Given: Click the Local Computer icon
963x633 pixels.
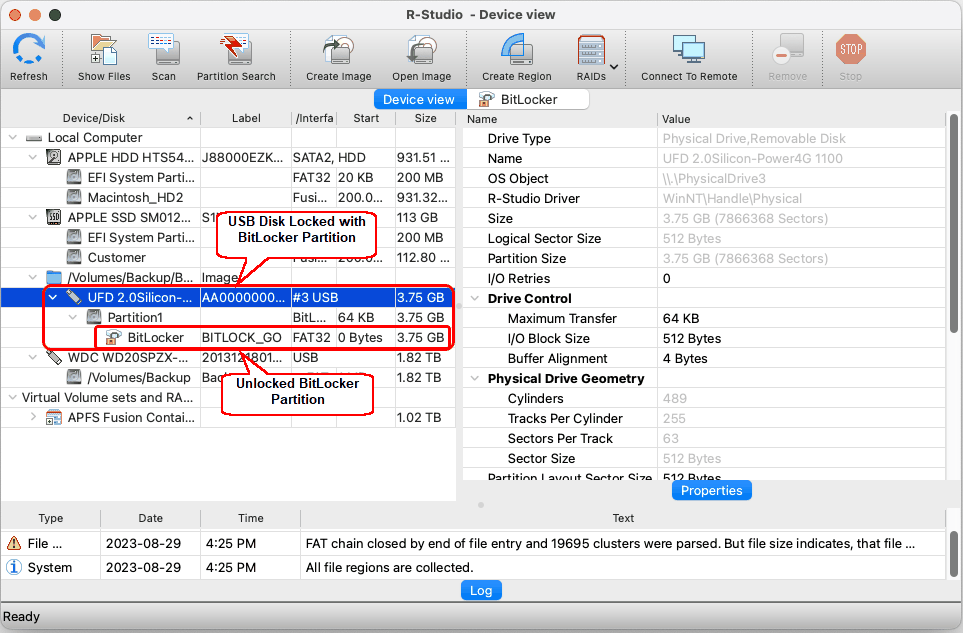Looking at the screenshot, I should (34, 138).
